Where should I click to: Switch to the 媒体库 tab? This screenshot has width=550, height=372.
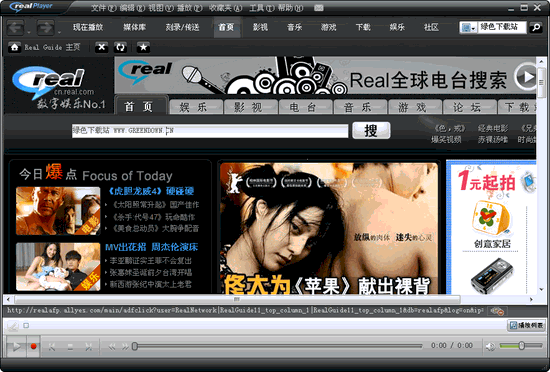point(135,27)
